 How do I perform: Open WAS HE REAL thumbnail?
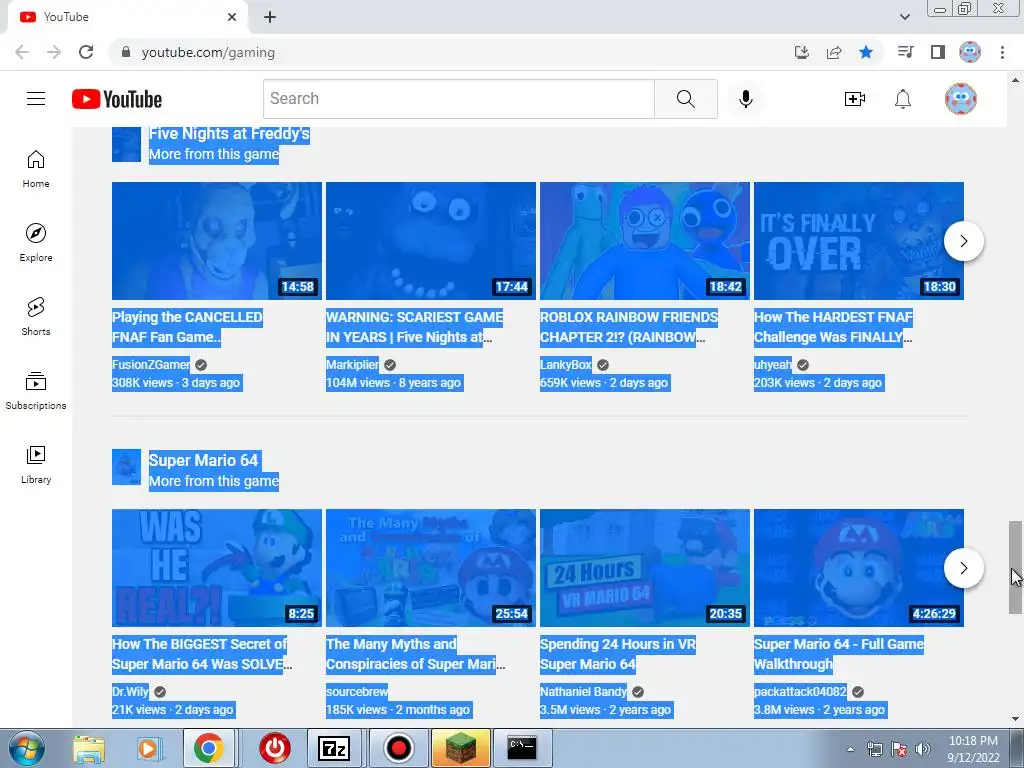tap(217, 568)
